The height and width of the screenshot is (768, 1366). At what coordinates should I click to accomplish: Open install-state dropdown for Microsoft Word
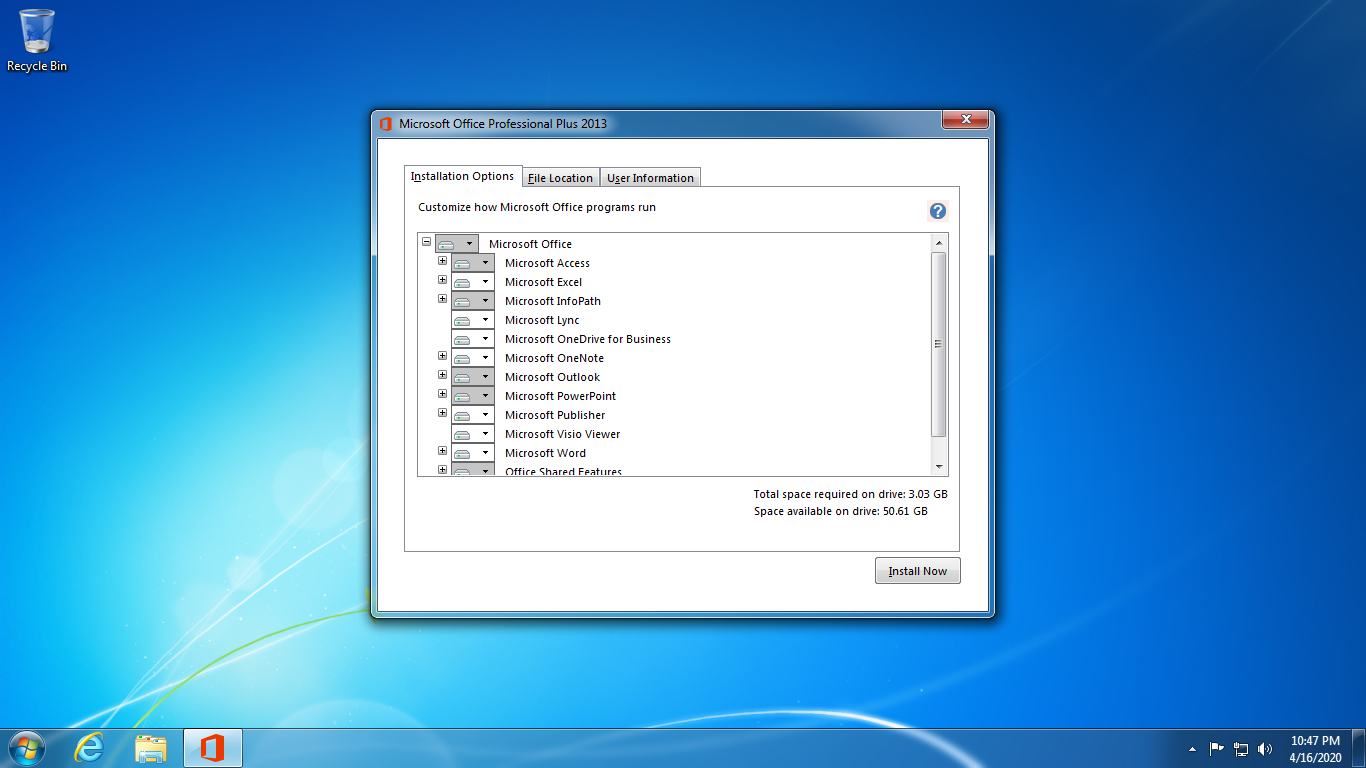[x=473, y=453]
